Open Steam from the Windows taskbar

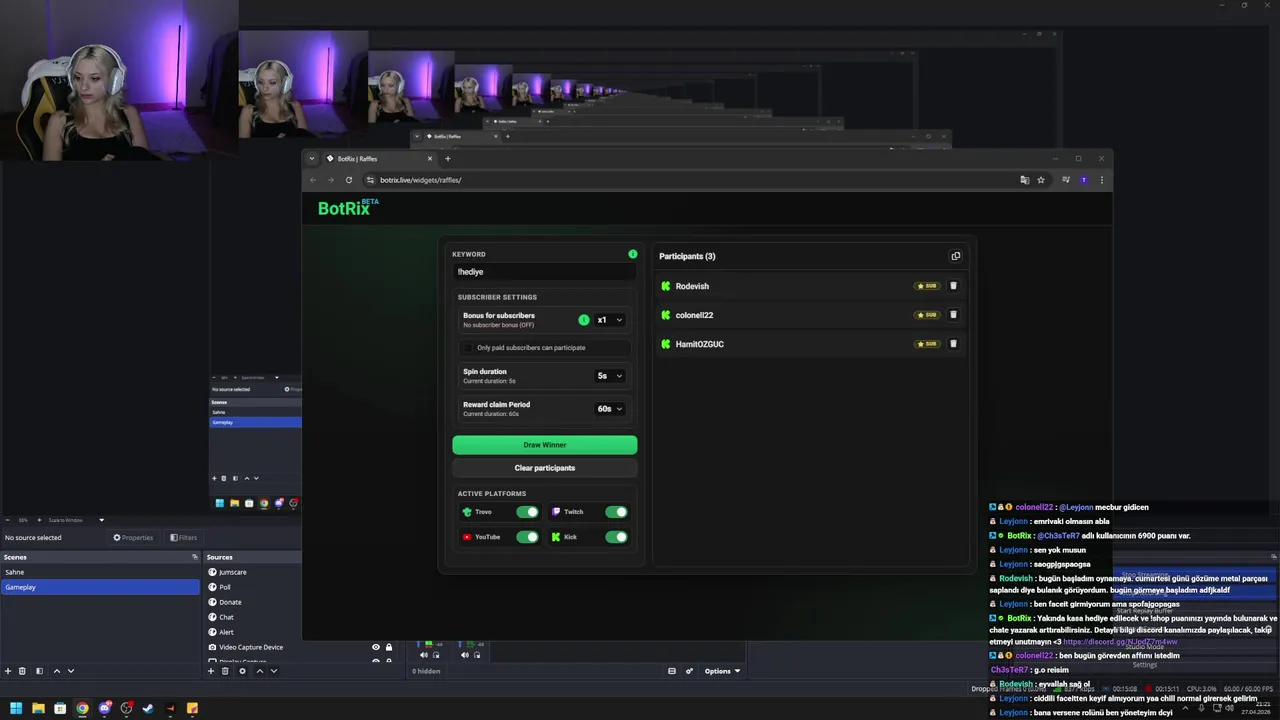(x=148, y=708)
